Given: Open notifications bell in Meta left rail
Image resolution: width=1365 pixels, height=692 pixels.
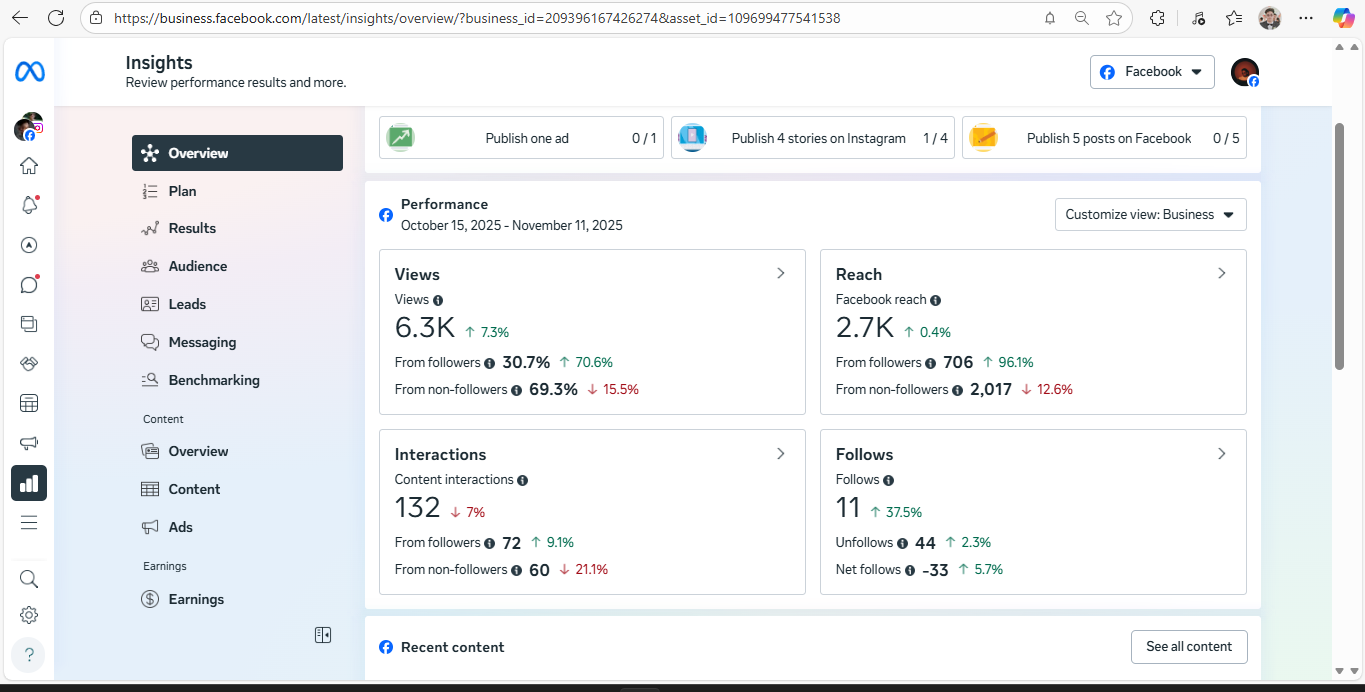Looking at the screenshot, I should tap(29, 205).
